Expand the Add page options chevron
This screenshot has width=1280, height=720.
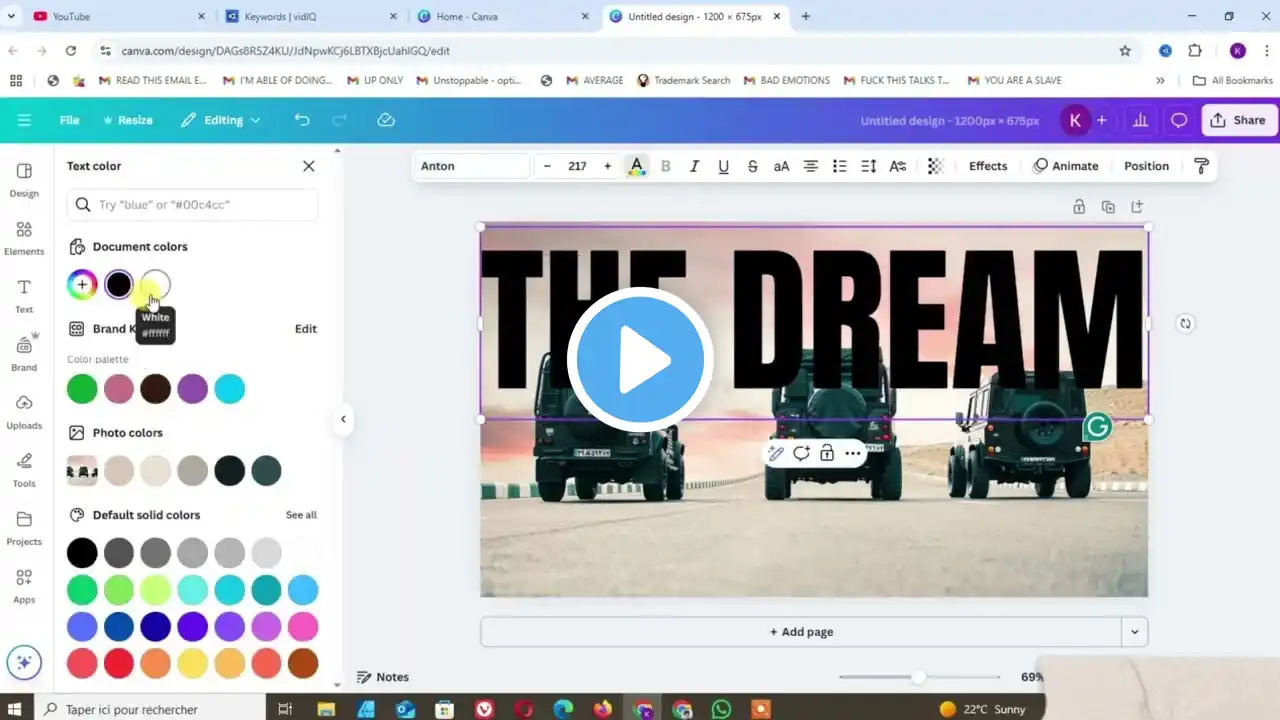click(1134, 632)
